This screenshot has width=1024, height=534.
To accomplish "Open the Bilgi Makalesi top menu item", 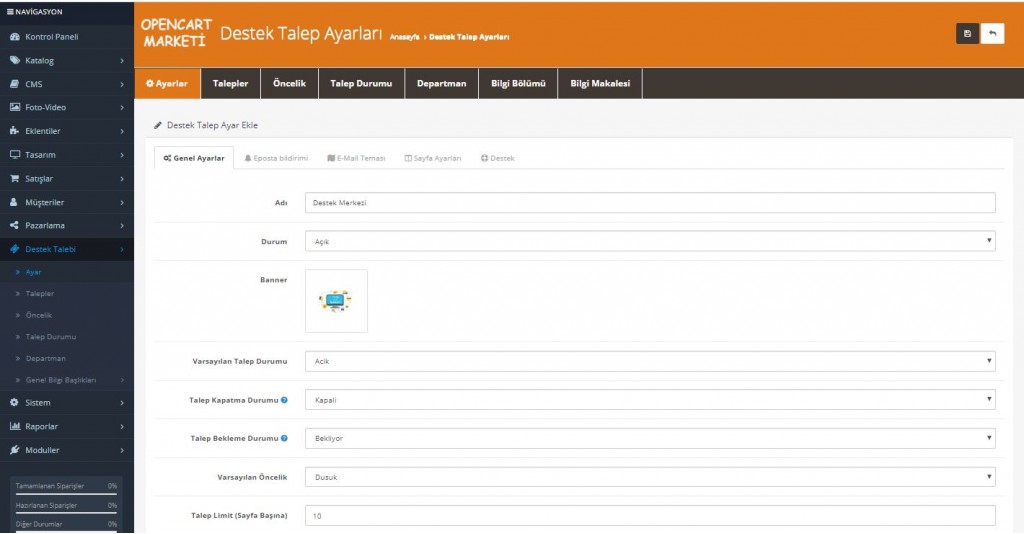I will [600, 83].
